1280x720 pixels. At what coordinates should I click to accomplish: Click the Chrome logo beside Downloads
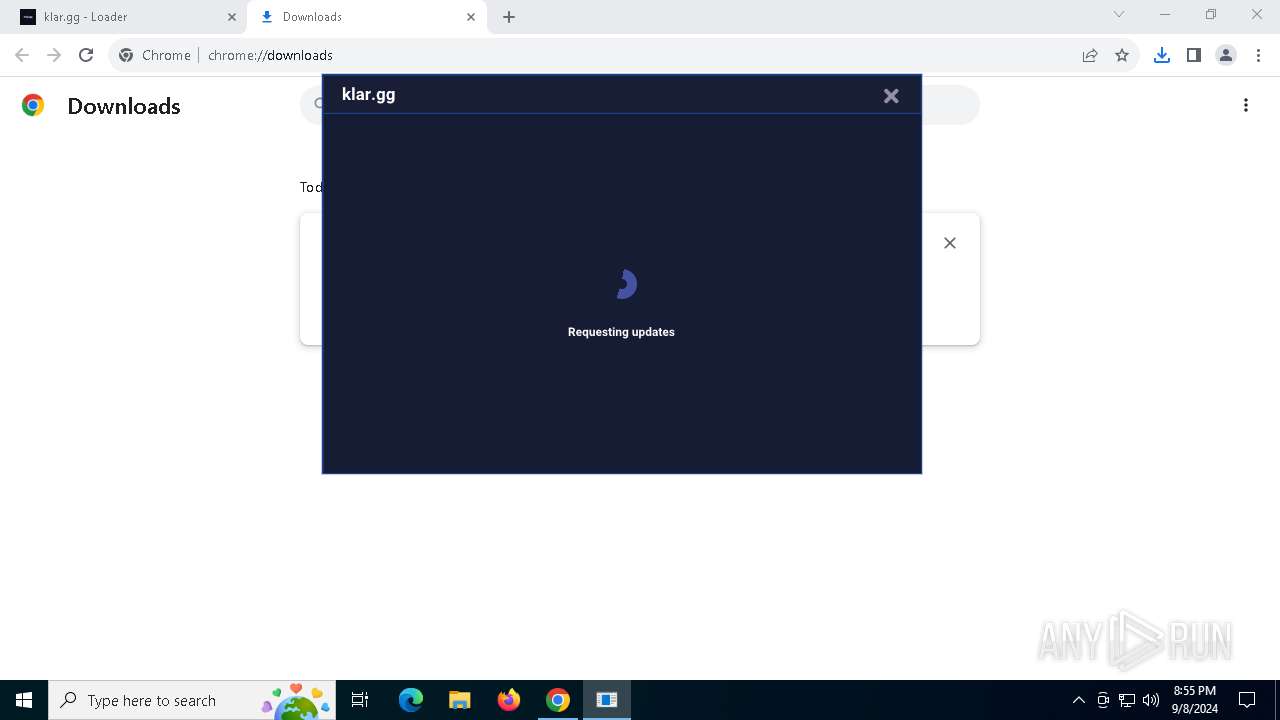tap(33, 105)
